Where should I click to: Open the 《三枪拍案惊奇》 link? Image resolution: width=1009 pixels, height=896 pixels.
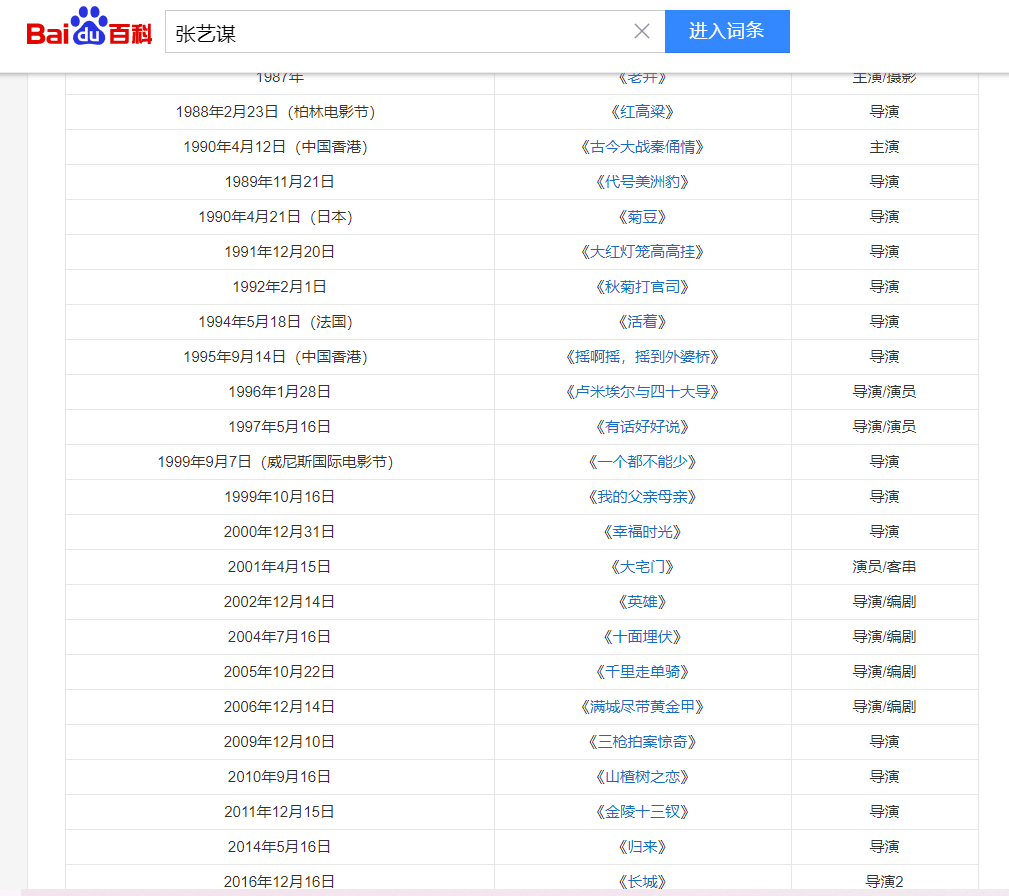click(642, 742)
